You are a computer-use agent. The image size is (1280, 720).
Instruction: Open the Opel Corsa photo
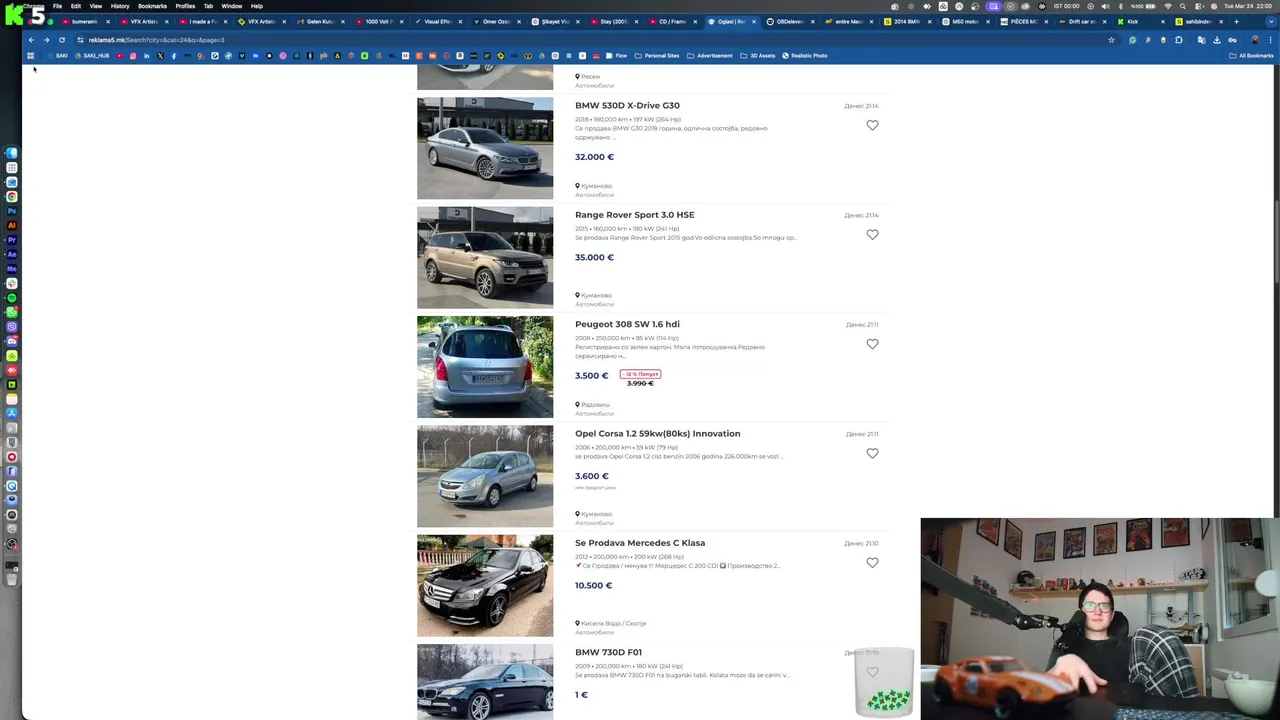[x=485, y=476]
